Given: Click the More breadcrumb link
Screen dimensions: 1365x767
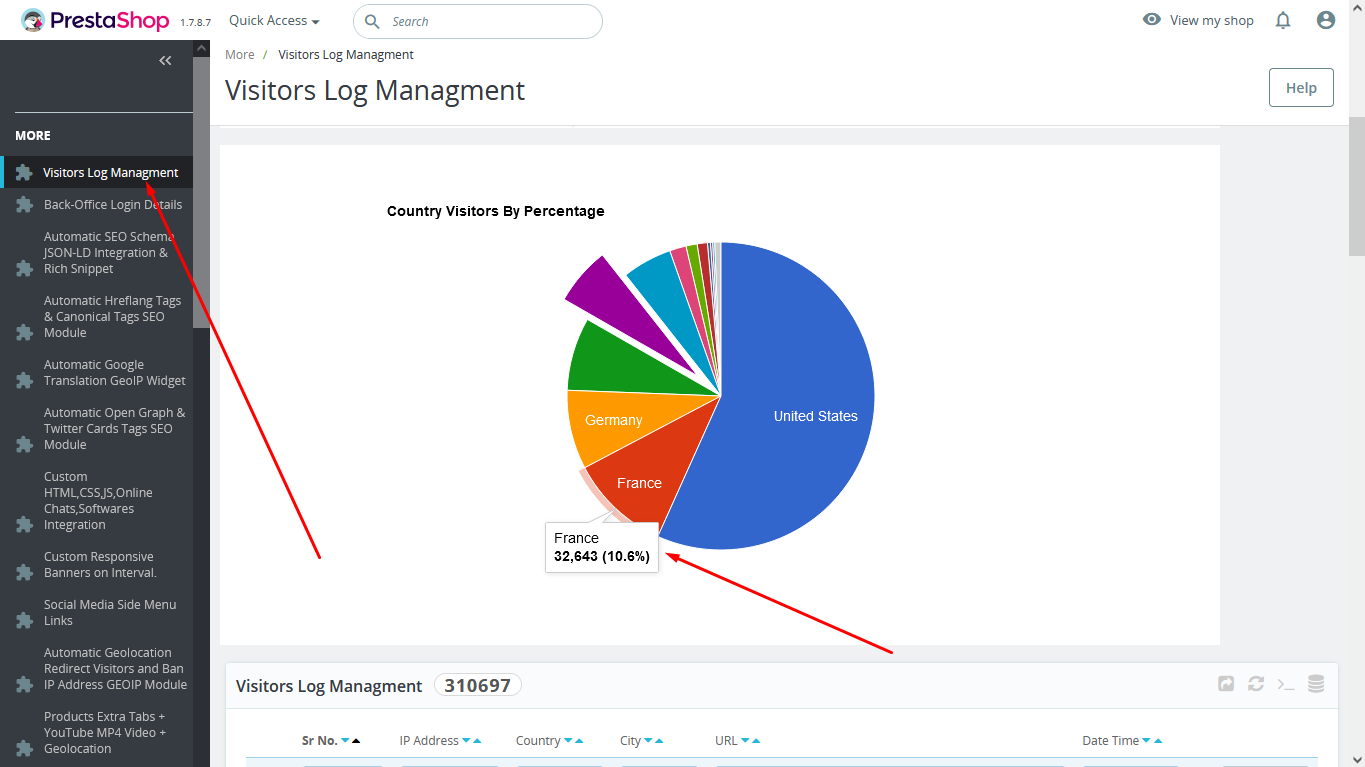Looking at the screenshot, I should click(240, 54).
